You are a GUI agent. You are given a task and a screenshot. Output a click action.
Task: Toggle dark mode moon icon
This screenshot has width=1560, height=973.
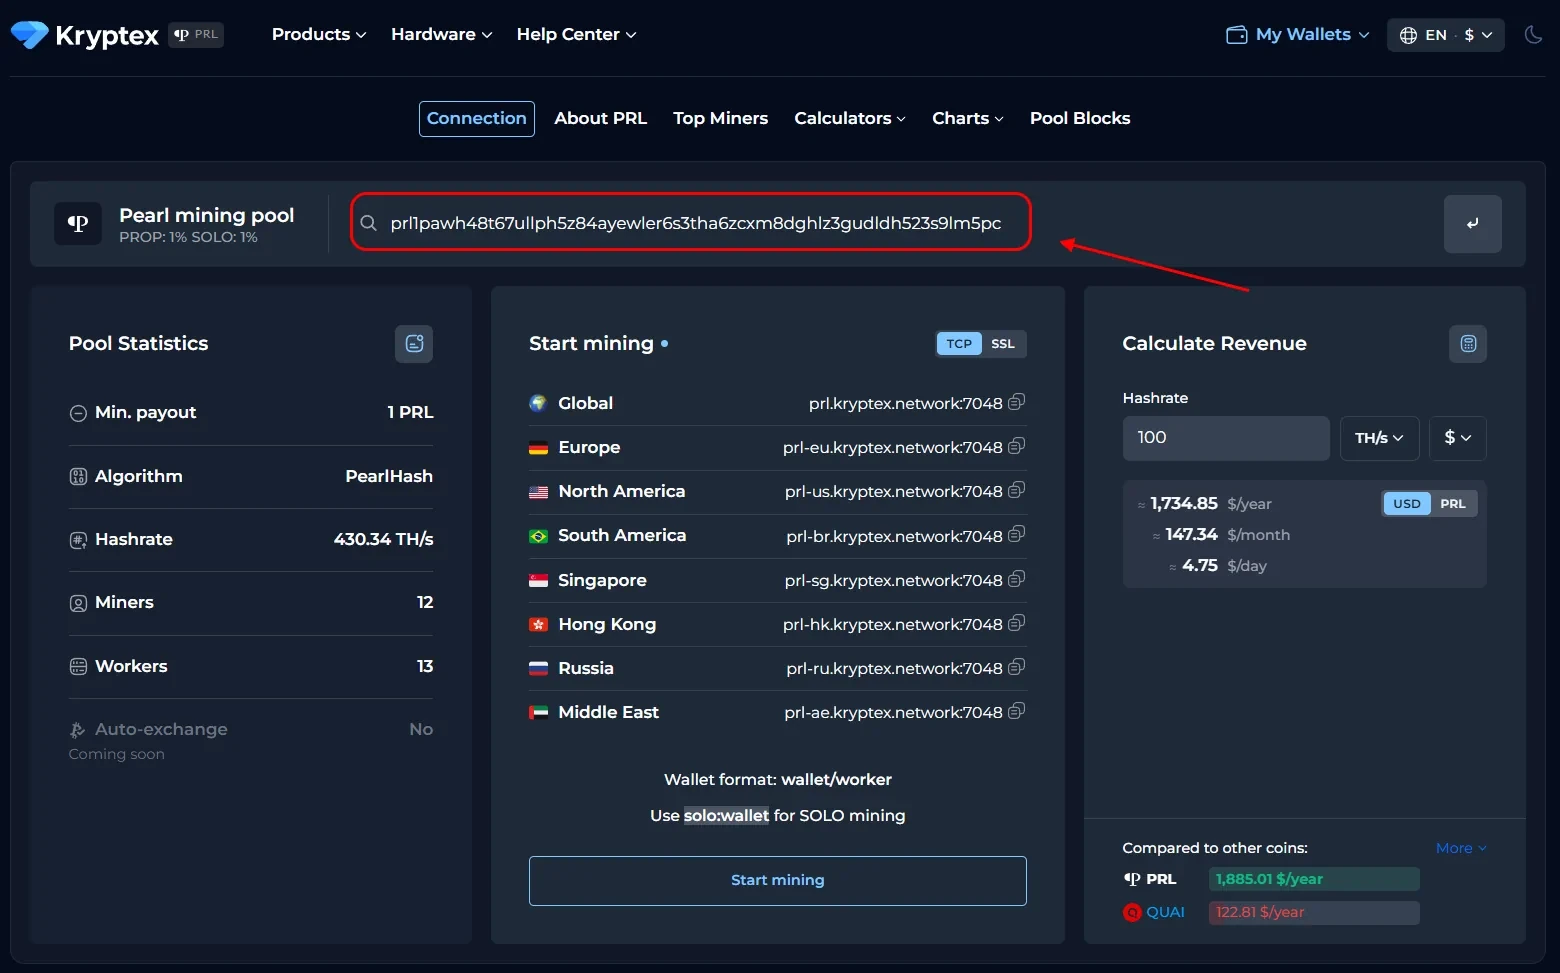click(x=1533, y=35)
